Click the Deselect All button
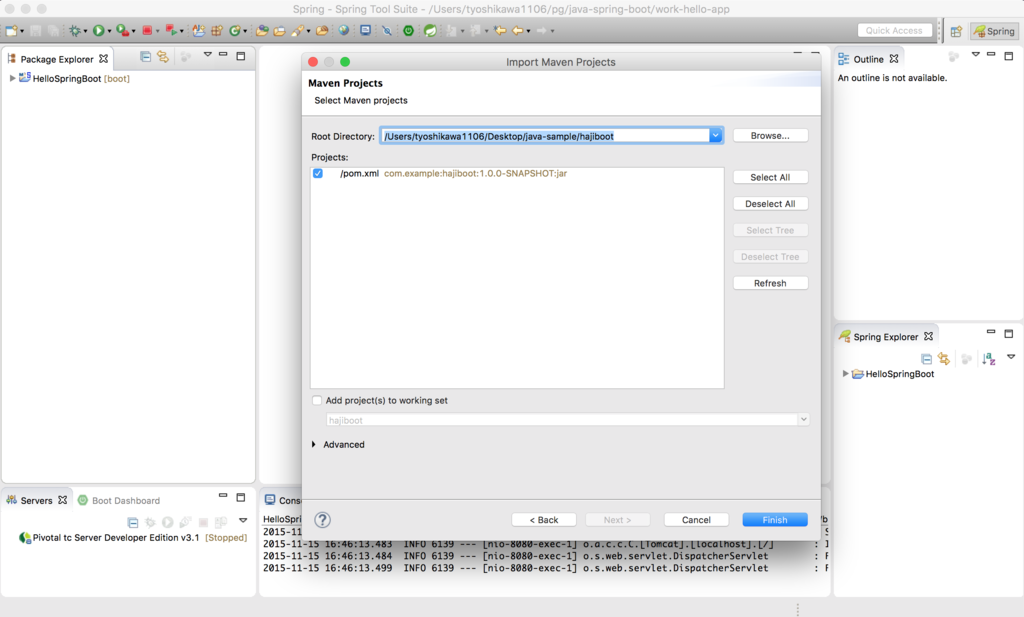The height and width of the screenshot is (617, 1024). [x=770, y=204]
